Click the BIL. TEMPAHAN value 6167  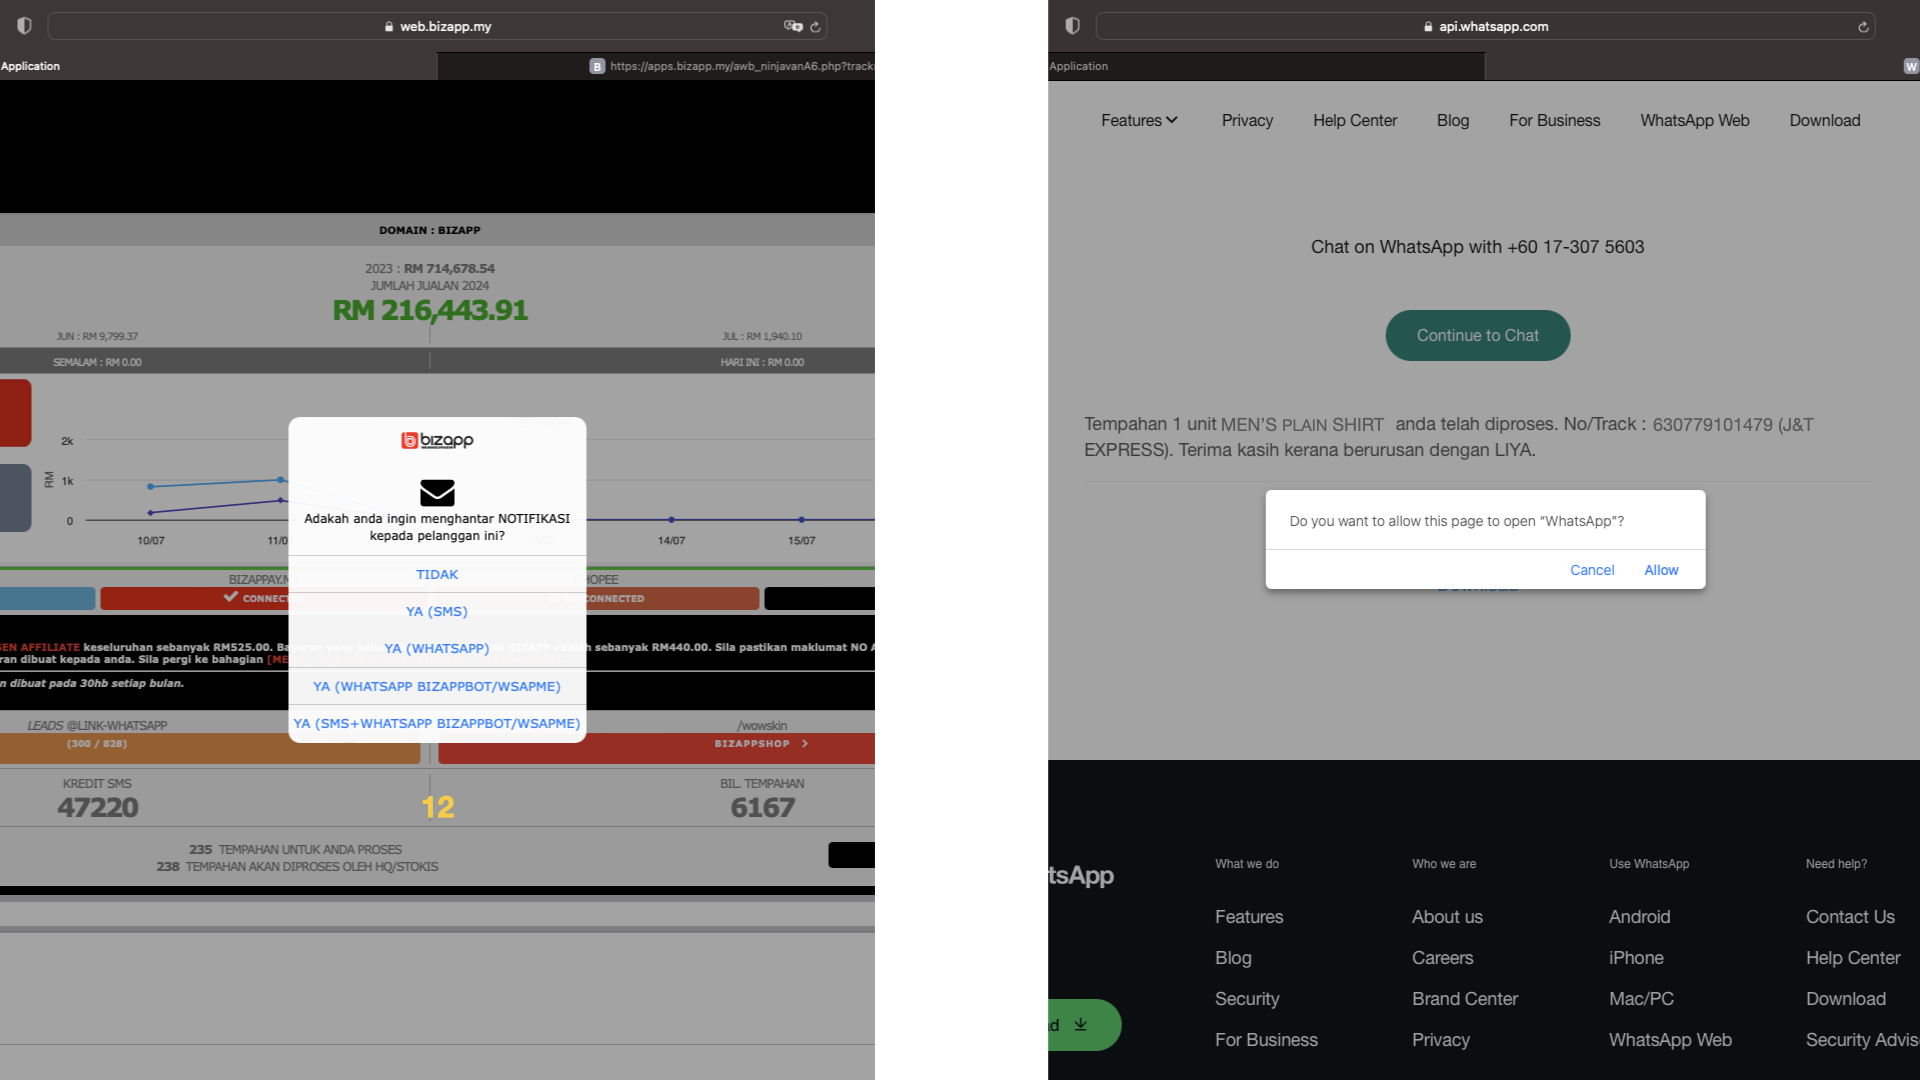(x=762, y=808)
